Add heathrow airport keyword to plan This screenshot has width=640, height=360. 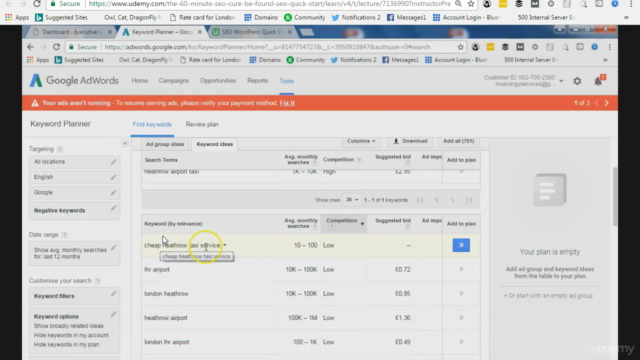pyautogui.click(x=461, y=318)
